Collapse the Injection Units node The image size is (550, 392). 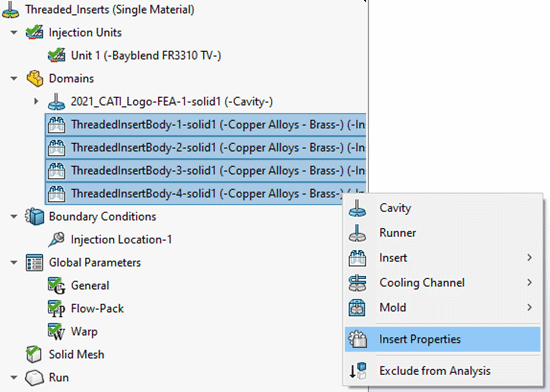(x=14, y=33)
